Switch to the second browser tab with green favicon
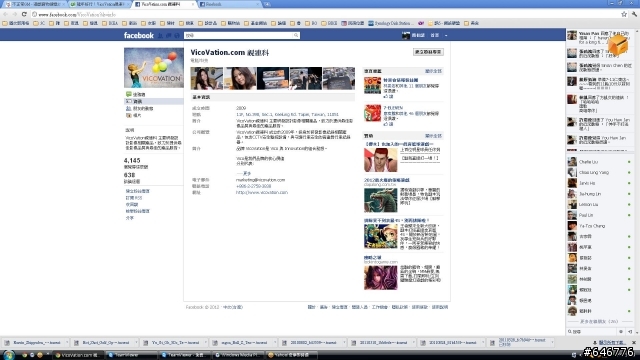This screenshot has width=640, height=360. pos(99,4)
